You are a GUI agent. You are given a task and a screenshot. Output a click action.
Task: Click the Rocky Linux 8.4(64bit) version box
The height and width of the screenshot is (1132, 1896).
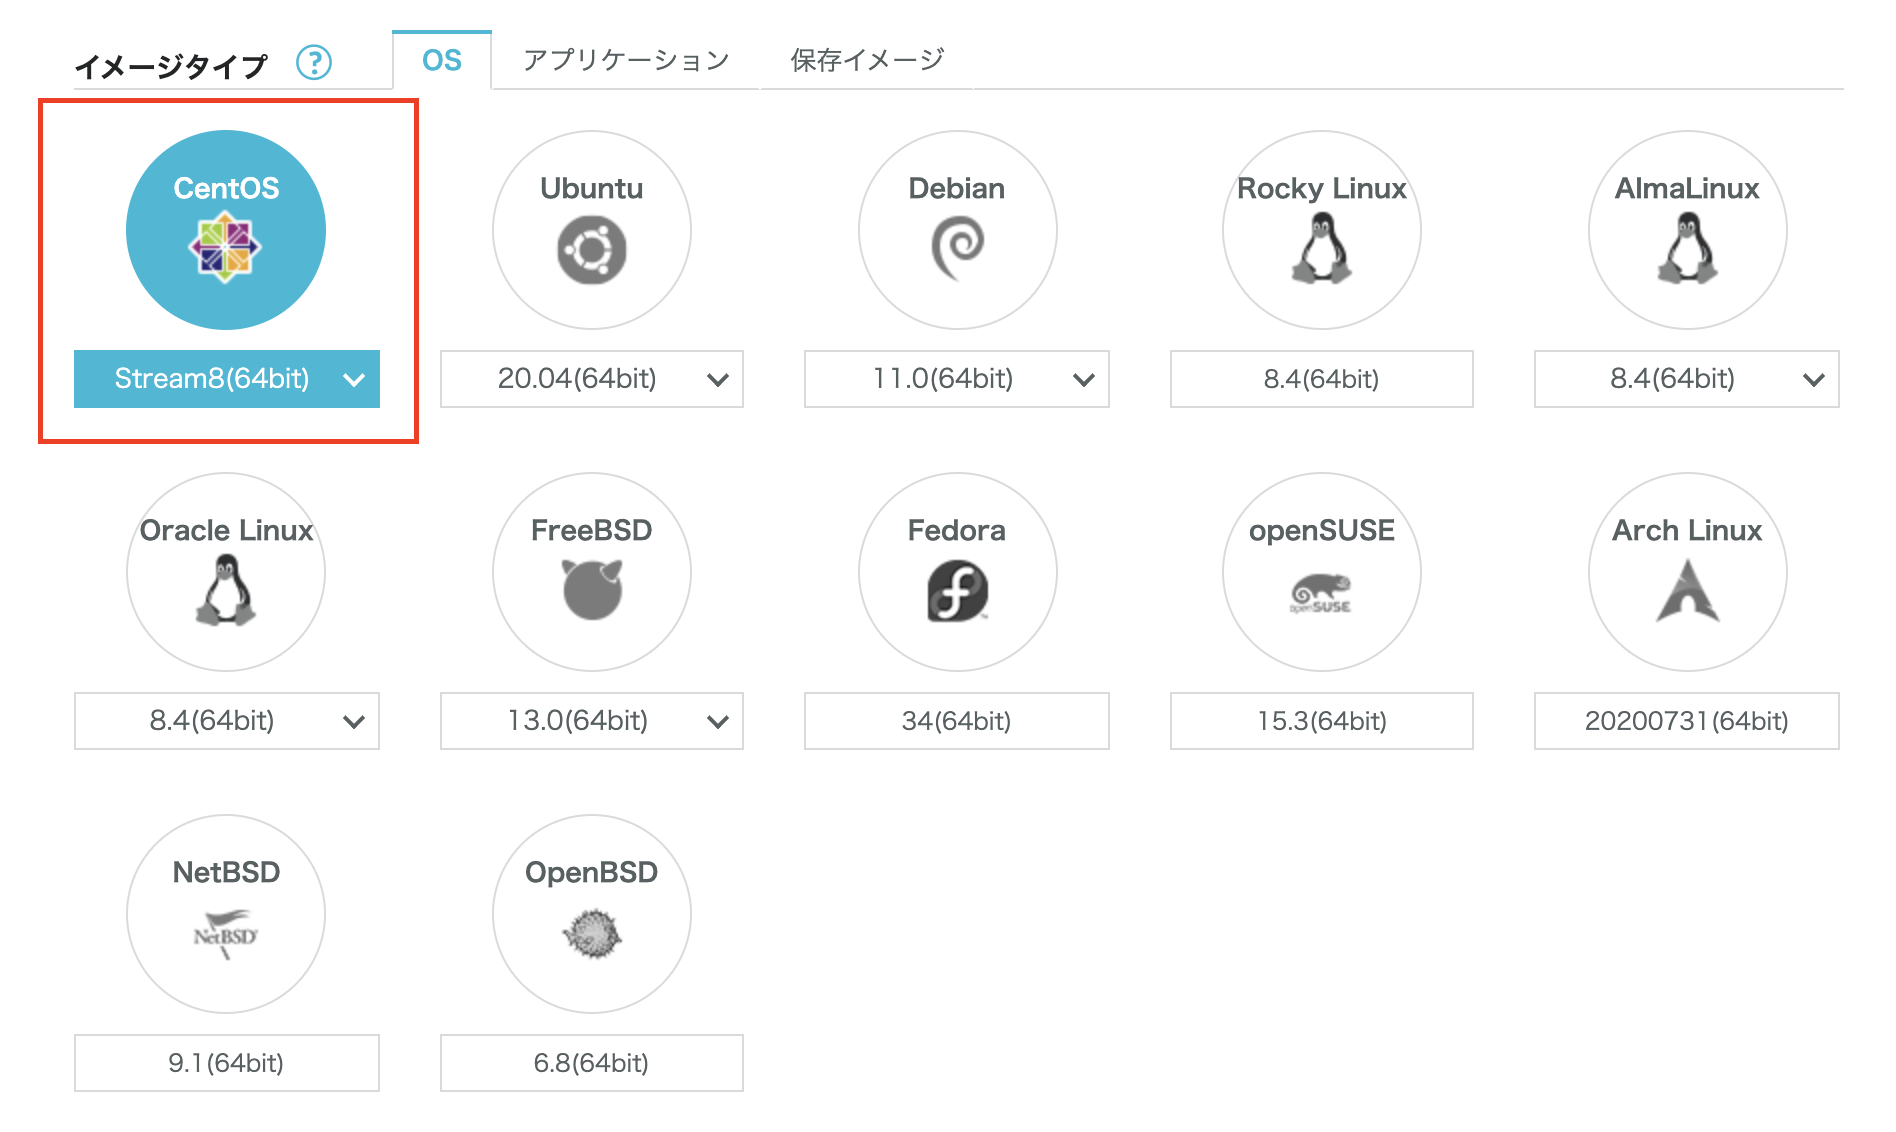1322,379
